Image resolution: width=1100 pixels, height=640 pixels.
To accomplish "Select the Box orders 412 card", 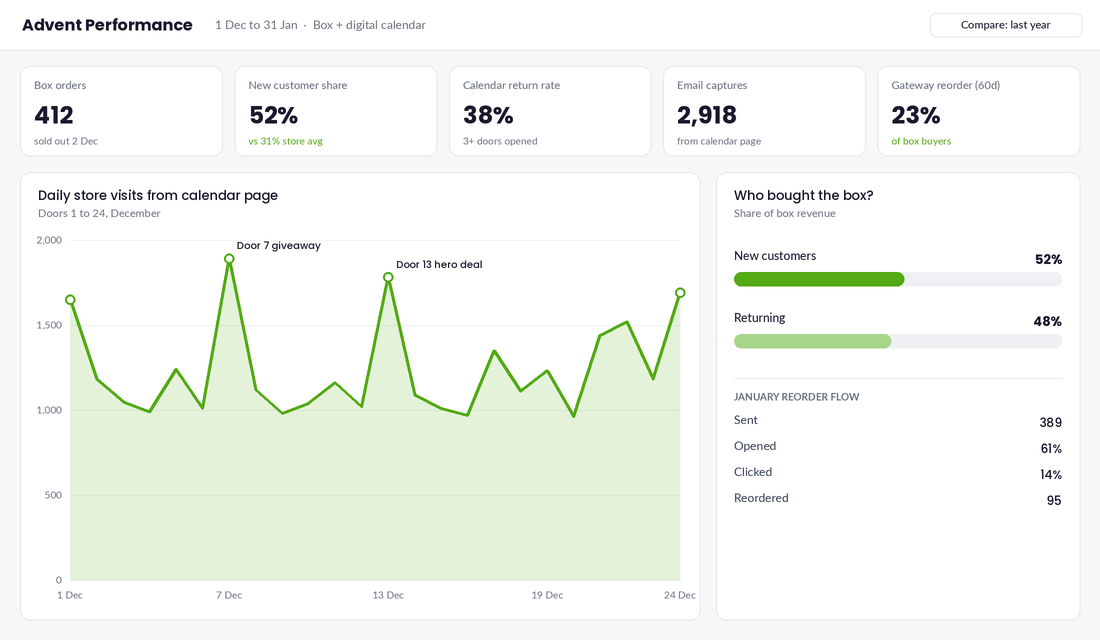I will (x=121, y=111).
